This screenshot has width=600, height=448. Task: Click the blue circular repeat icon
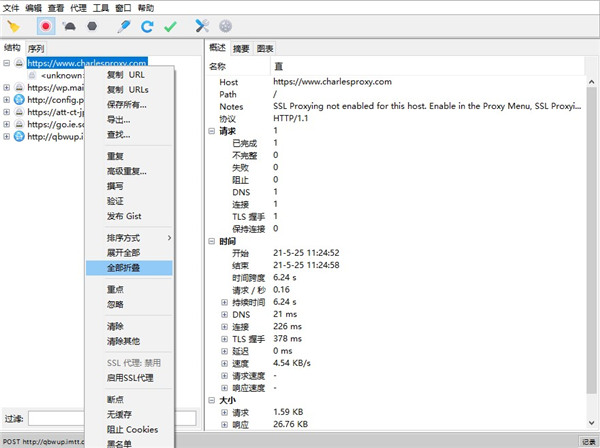pyautogui.click(x=147, y=25)
